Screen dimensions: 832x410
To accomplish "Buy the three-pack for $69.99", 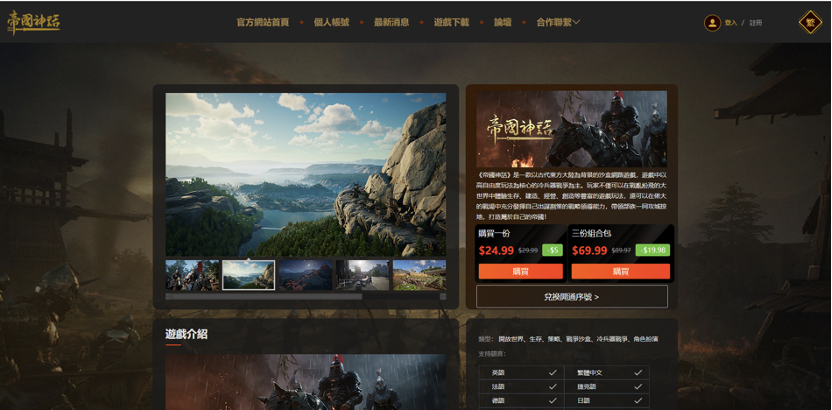I will 621,272.
